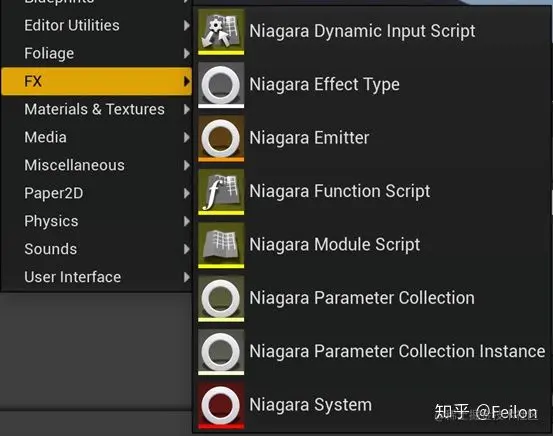Expand arrow next to Paper2D

click(x=187, y=193)
